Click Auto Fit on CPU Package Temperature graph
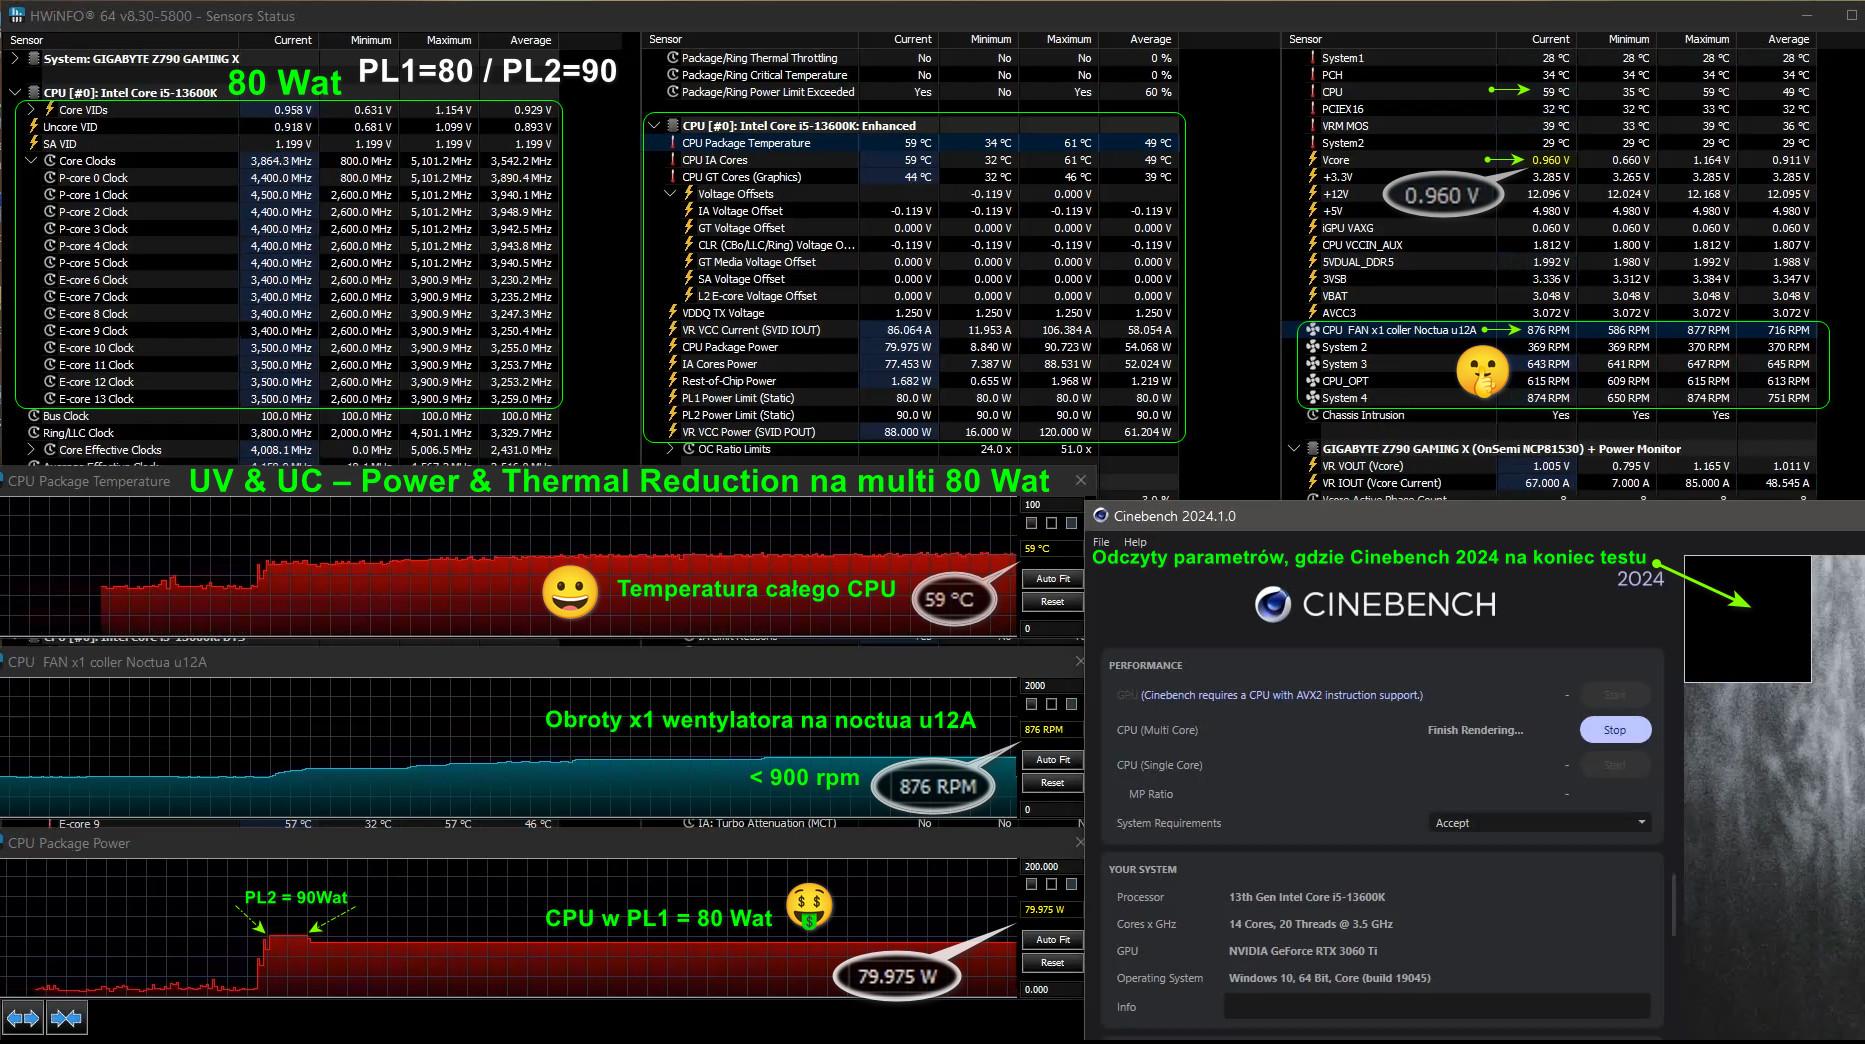 coord(1052,579)
